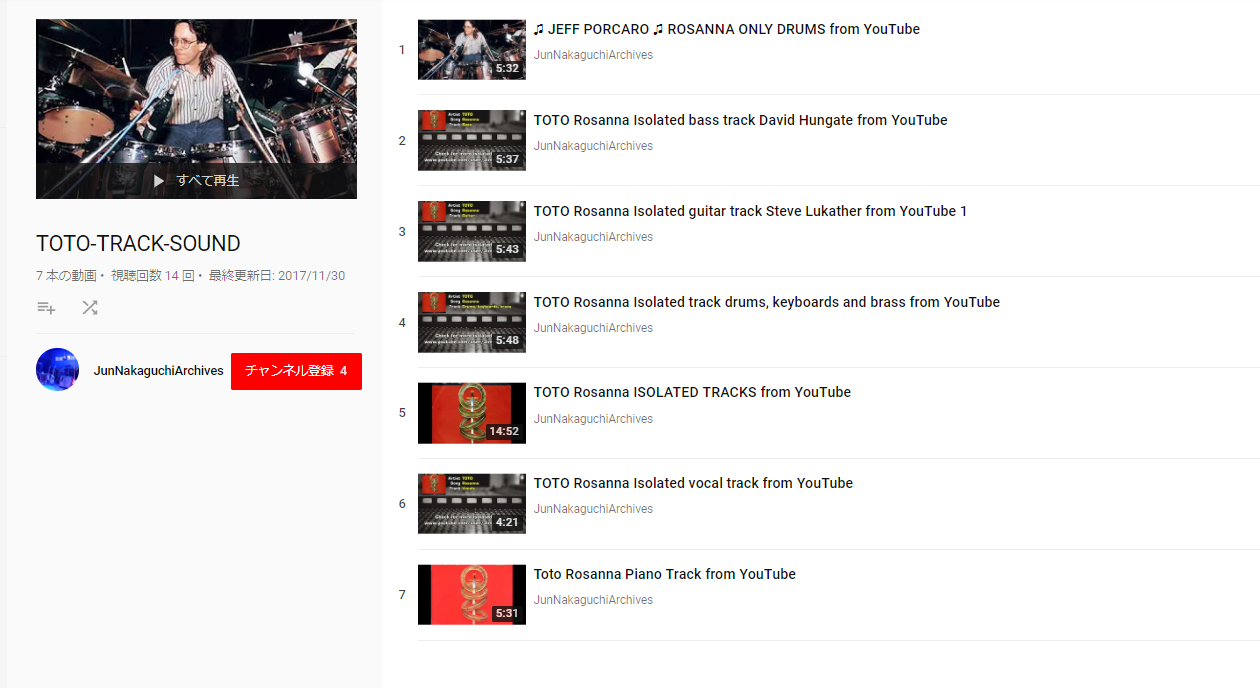Open TOTO Rosanna Isolated vocal track title
Screen dimensions: 1260x688
click(x=693, y=483)
